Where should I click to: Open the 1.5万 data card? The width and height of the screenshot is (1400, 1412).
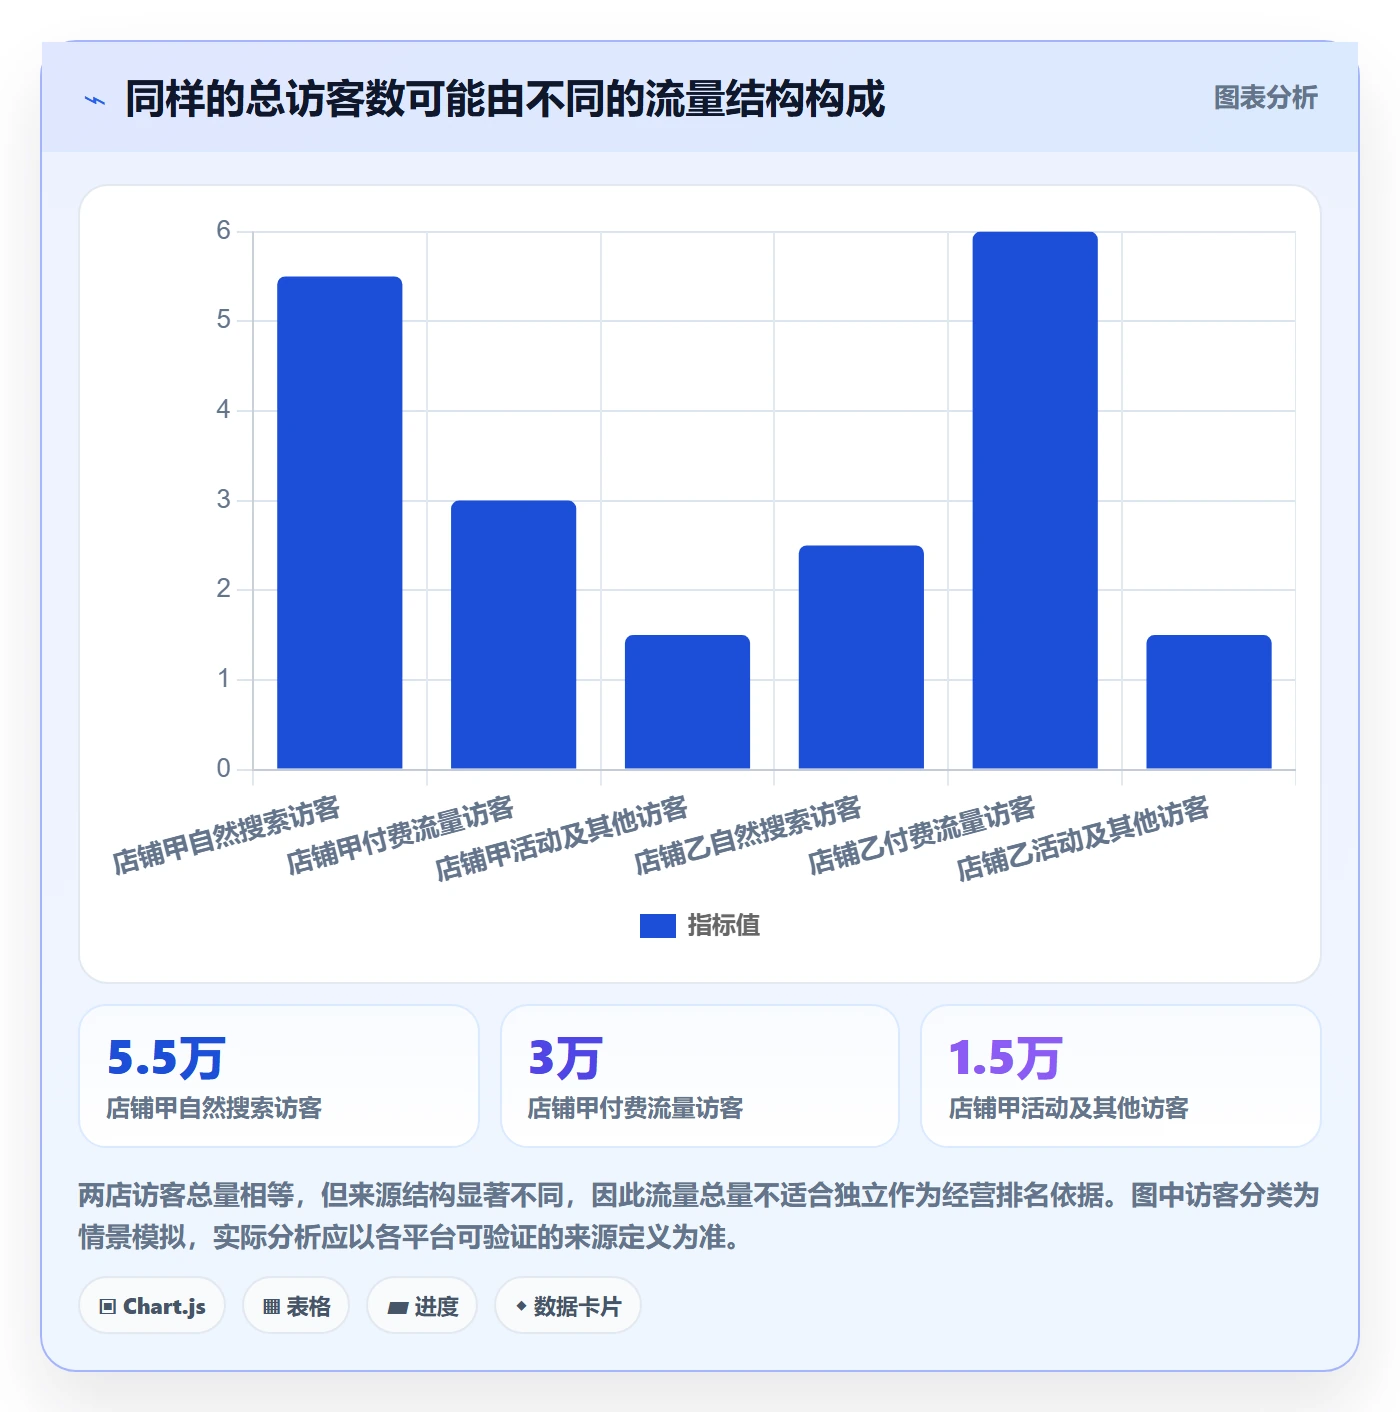click(x=1121, y=1076)
